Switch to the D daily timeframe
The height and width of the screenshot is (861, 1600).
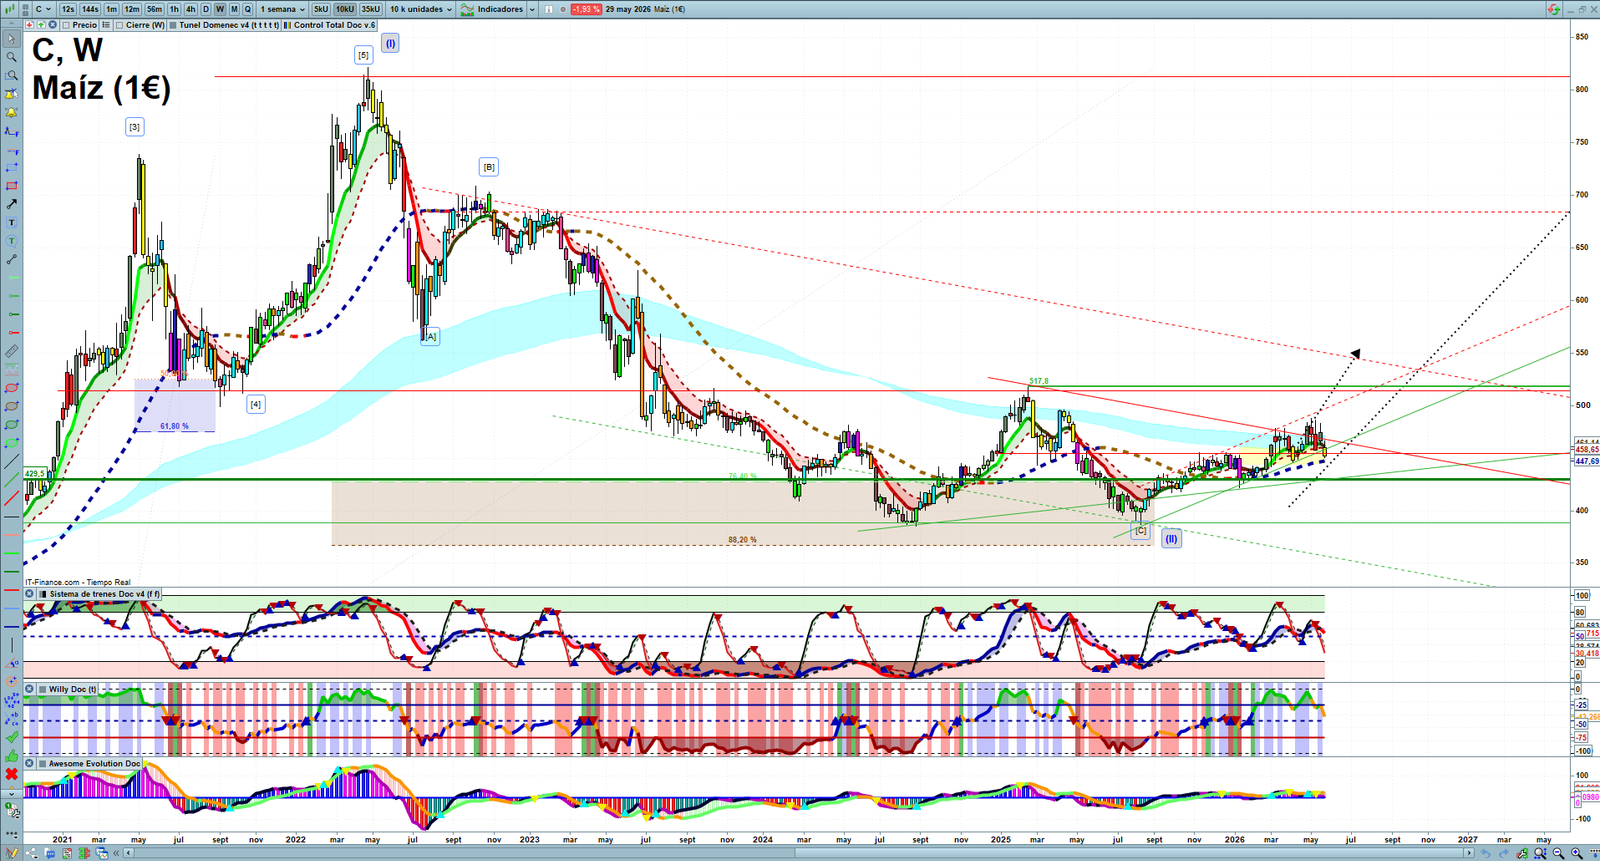[205, 9]
